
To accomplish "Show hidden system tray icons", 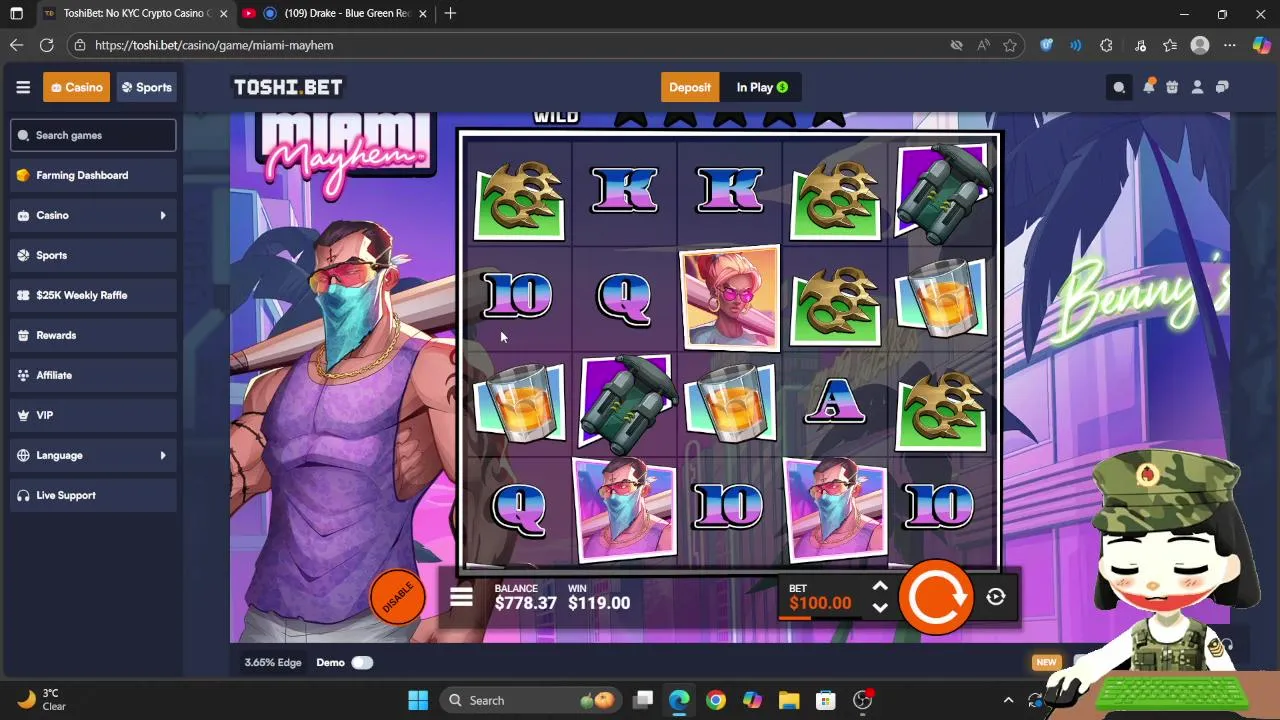I will pyautogui.click(x=1008, y=700).
